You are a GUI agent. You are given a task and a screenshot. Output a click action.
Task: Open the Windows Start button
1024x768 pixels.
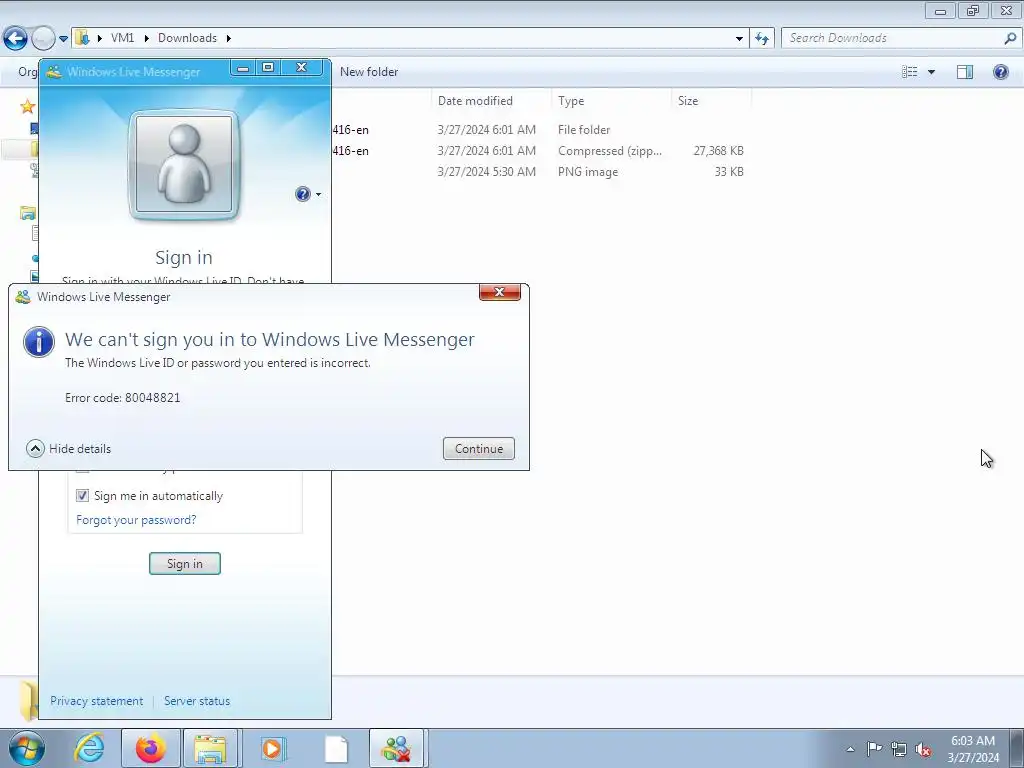(x=26, y=748)
